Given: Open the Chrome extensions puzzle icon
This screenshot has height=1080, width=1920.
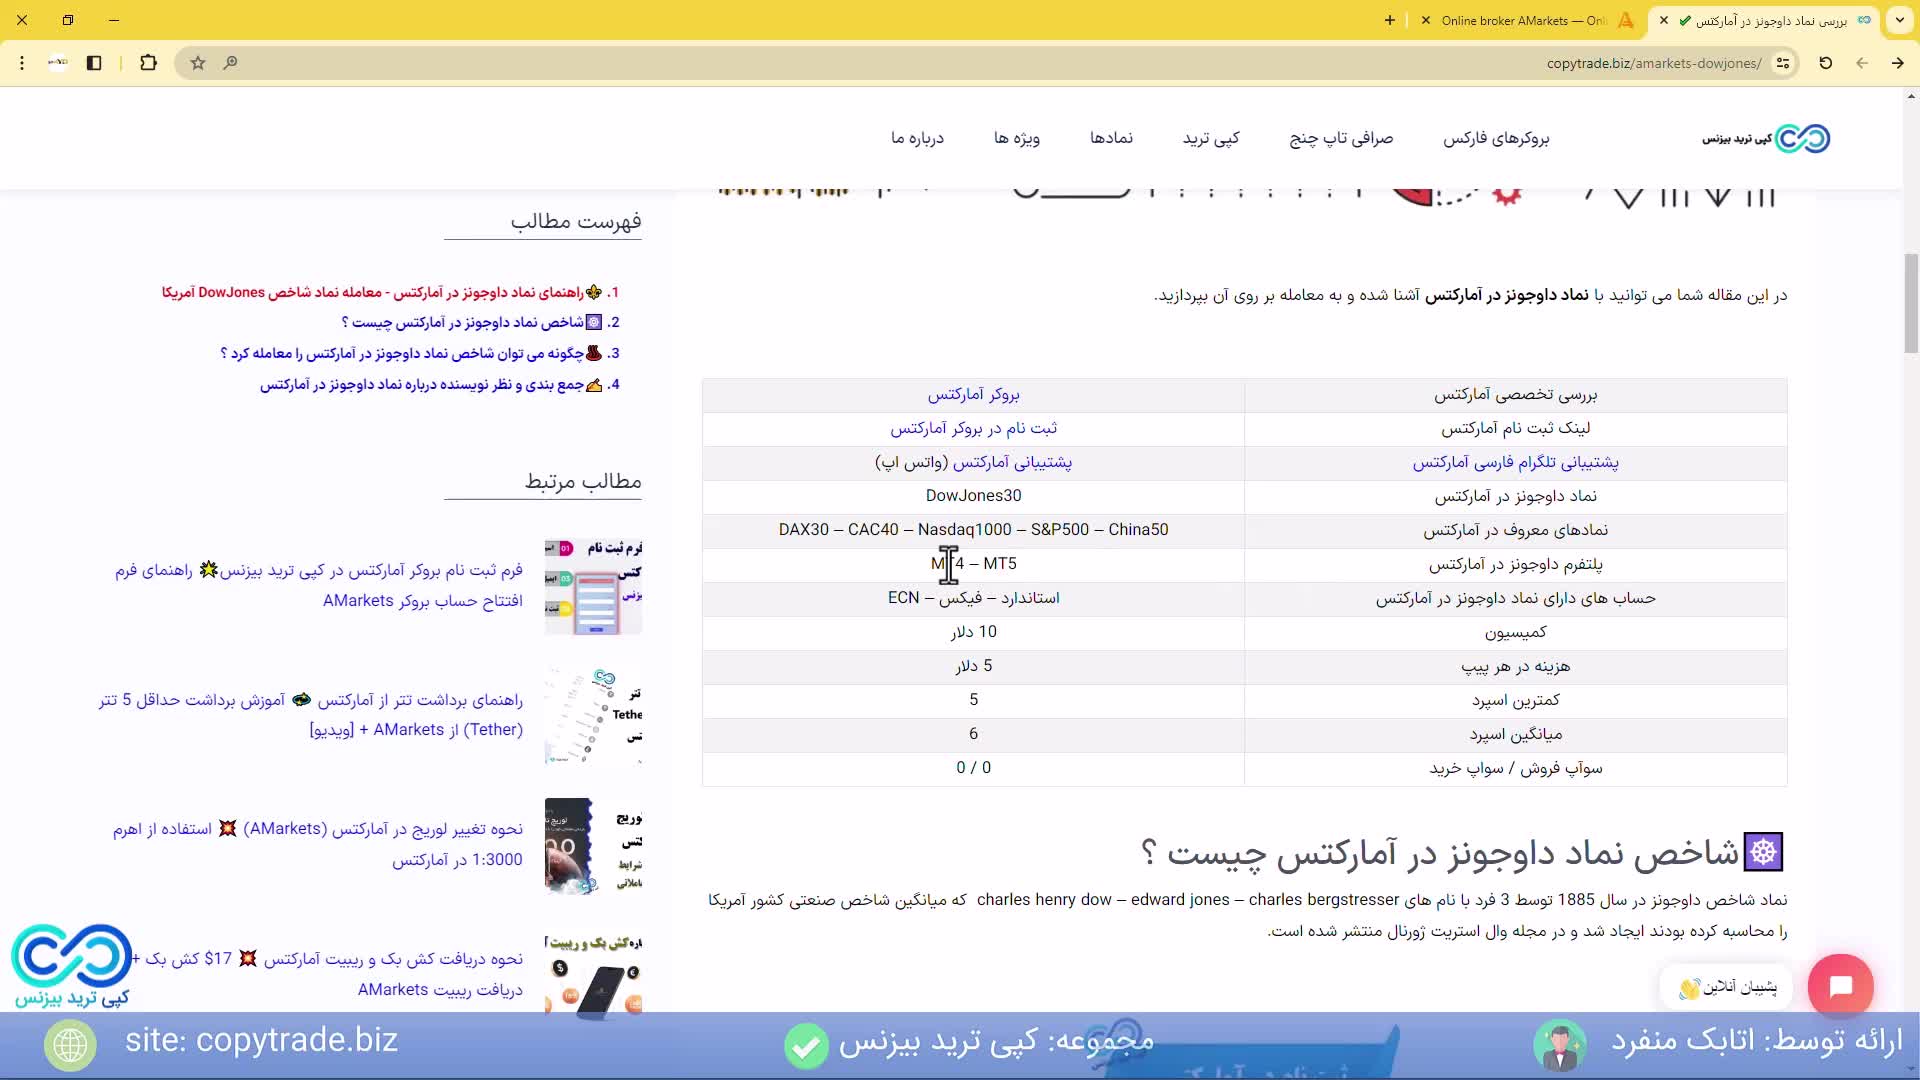Looking at the screenshot, I should [148, 63].
